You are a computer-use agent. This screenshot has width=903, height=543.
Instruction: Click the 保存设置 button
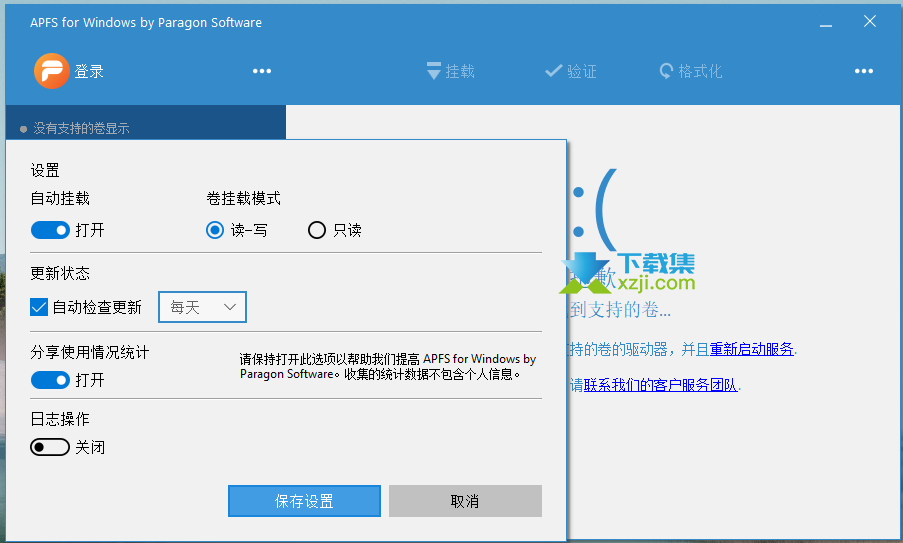click(304, 501)
